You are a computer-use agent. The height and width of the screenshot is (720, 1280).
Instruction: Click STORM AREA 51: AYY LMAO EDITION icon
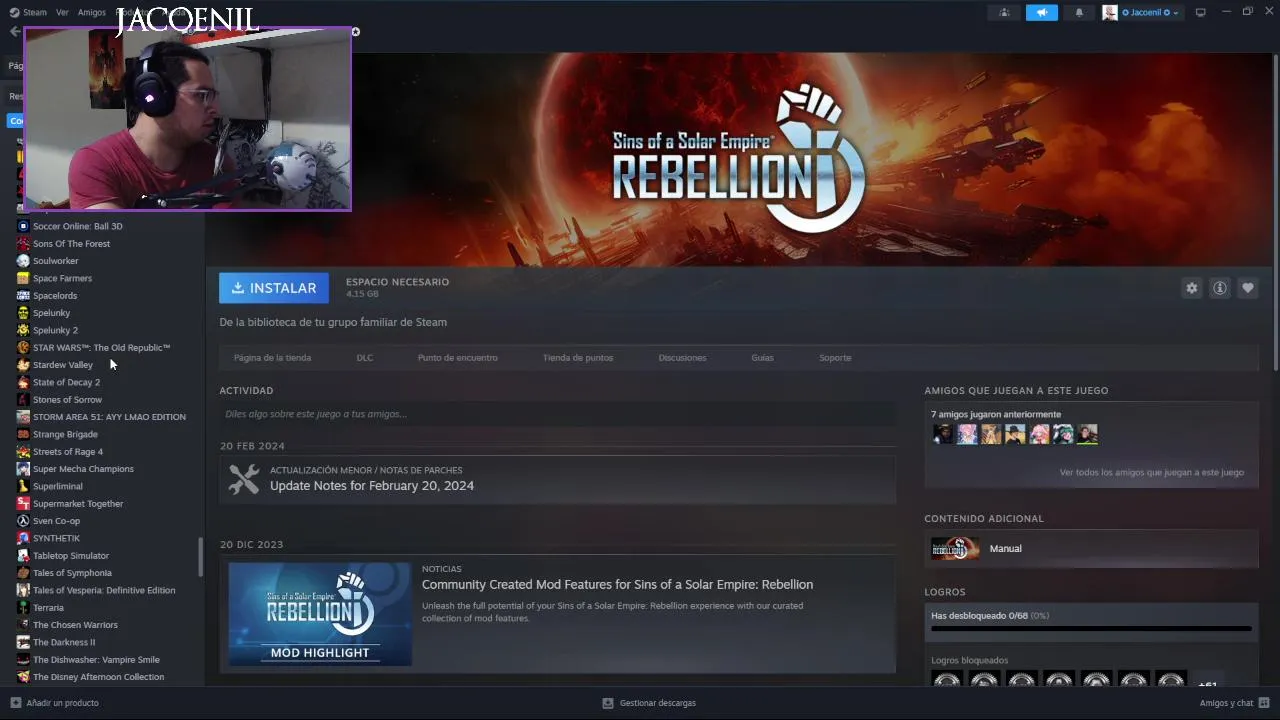[x=23, y=417]
